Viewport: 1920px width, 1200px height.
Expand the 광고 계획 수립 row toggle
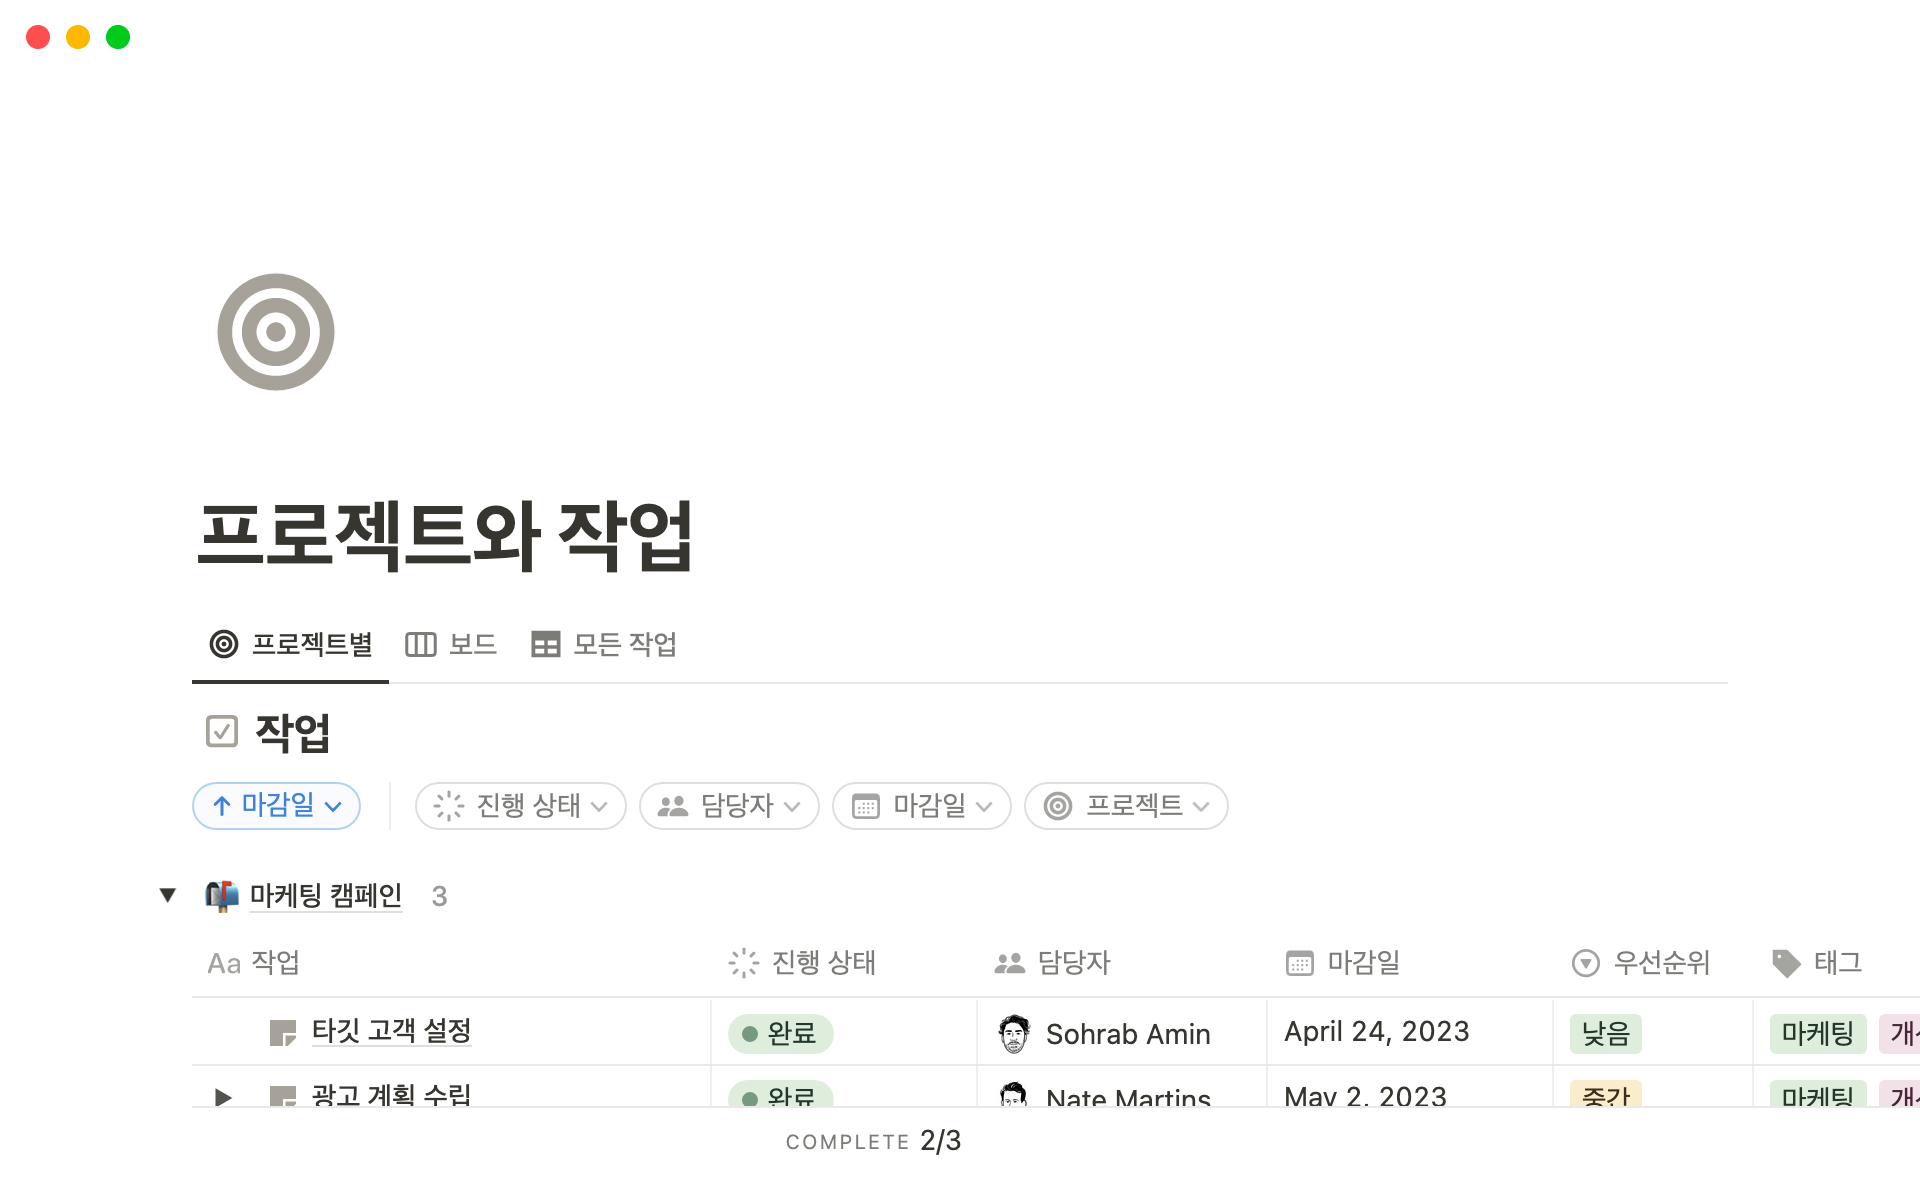(x=223, y=1097)
